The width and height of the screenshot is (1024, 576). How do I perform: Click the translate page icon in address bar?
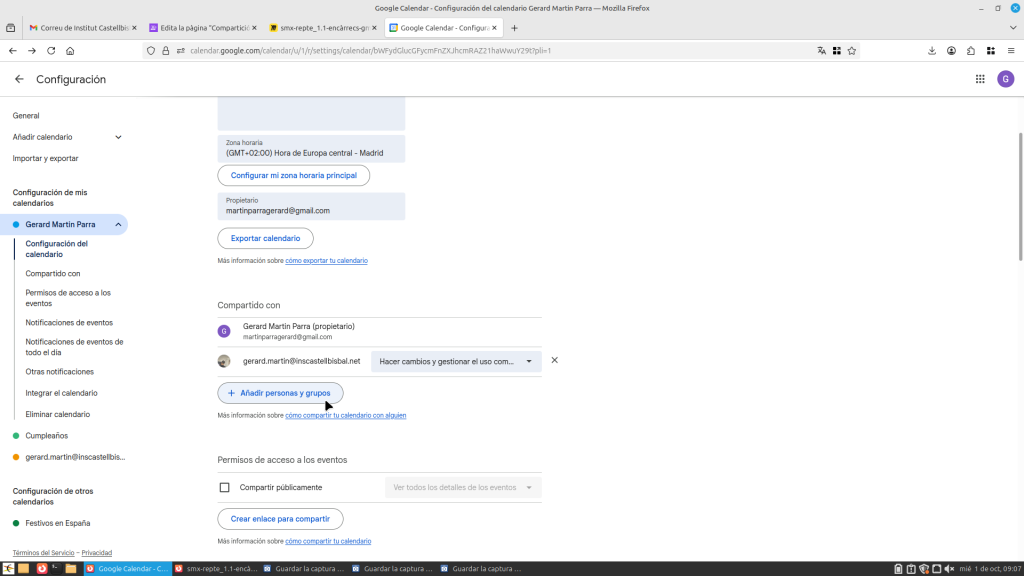click(x=822, y=51)
